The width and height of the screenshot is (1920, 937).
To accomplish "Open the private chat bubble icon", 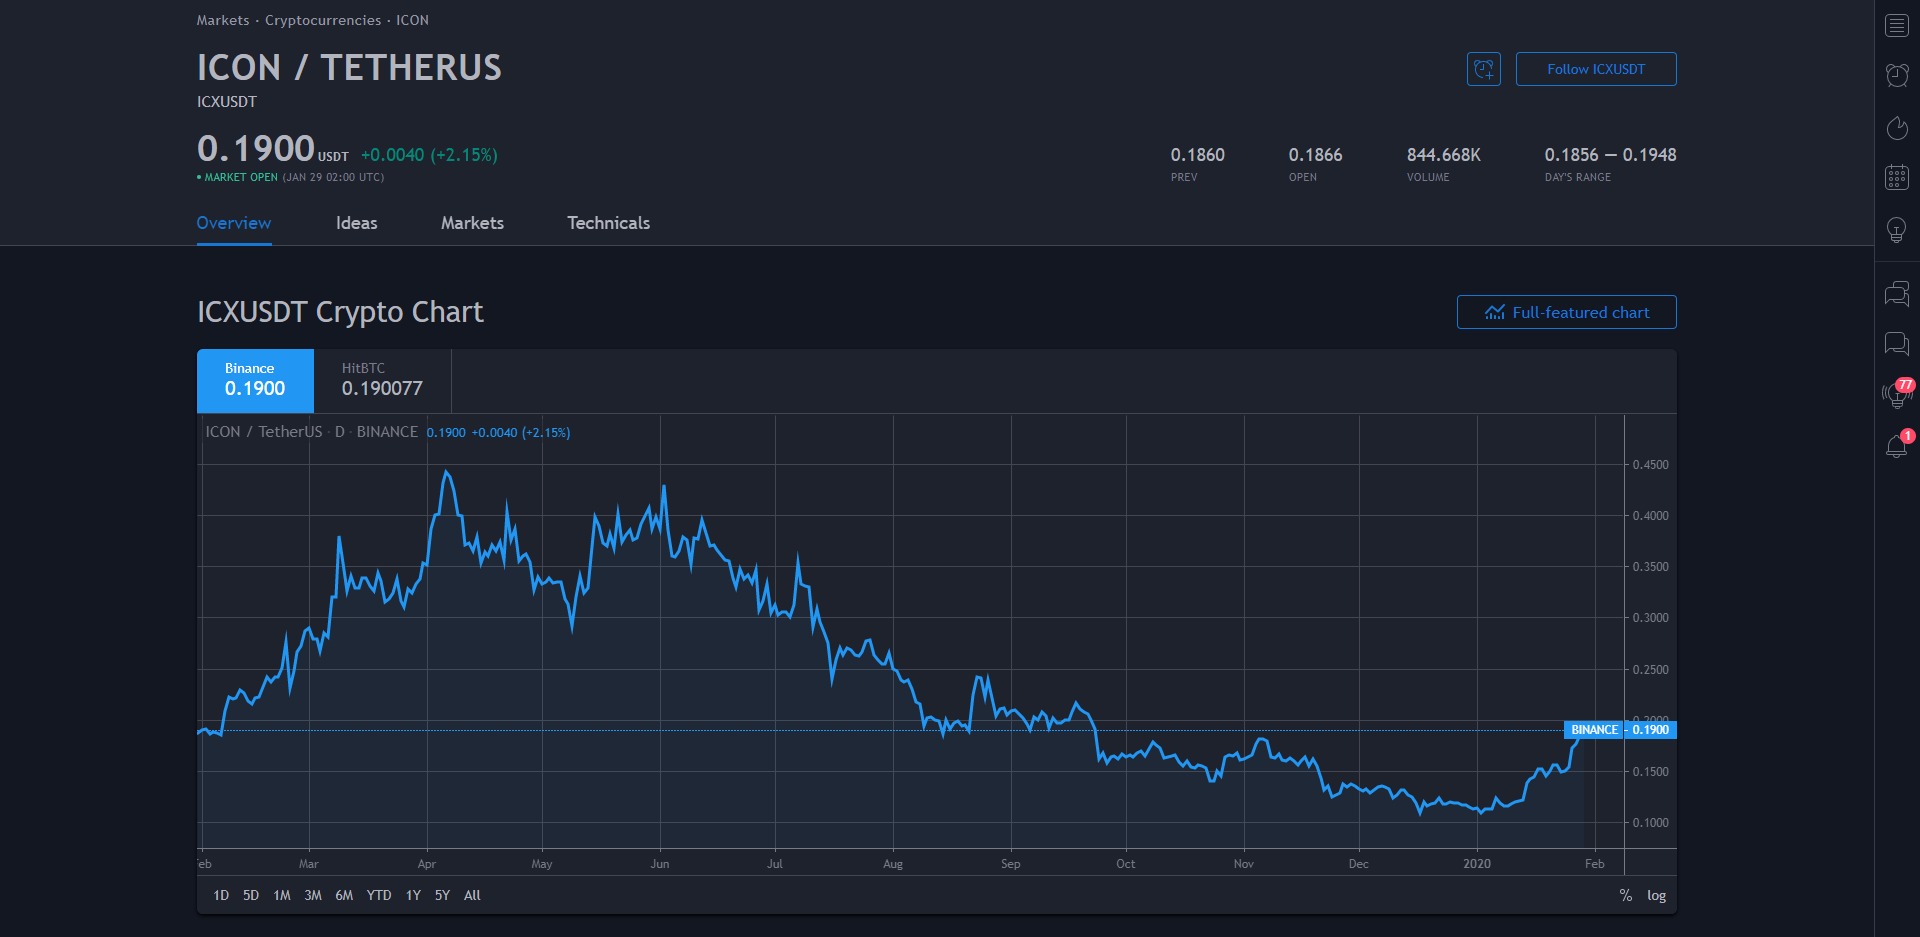I will tap(1896, 344).
